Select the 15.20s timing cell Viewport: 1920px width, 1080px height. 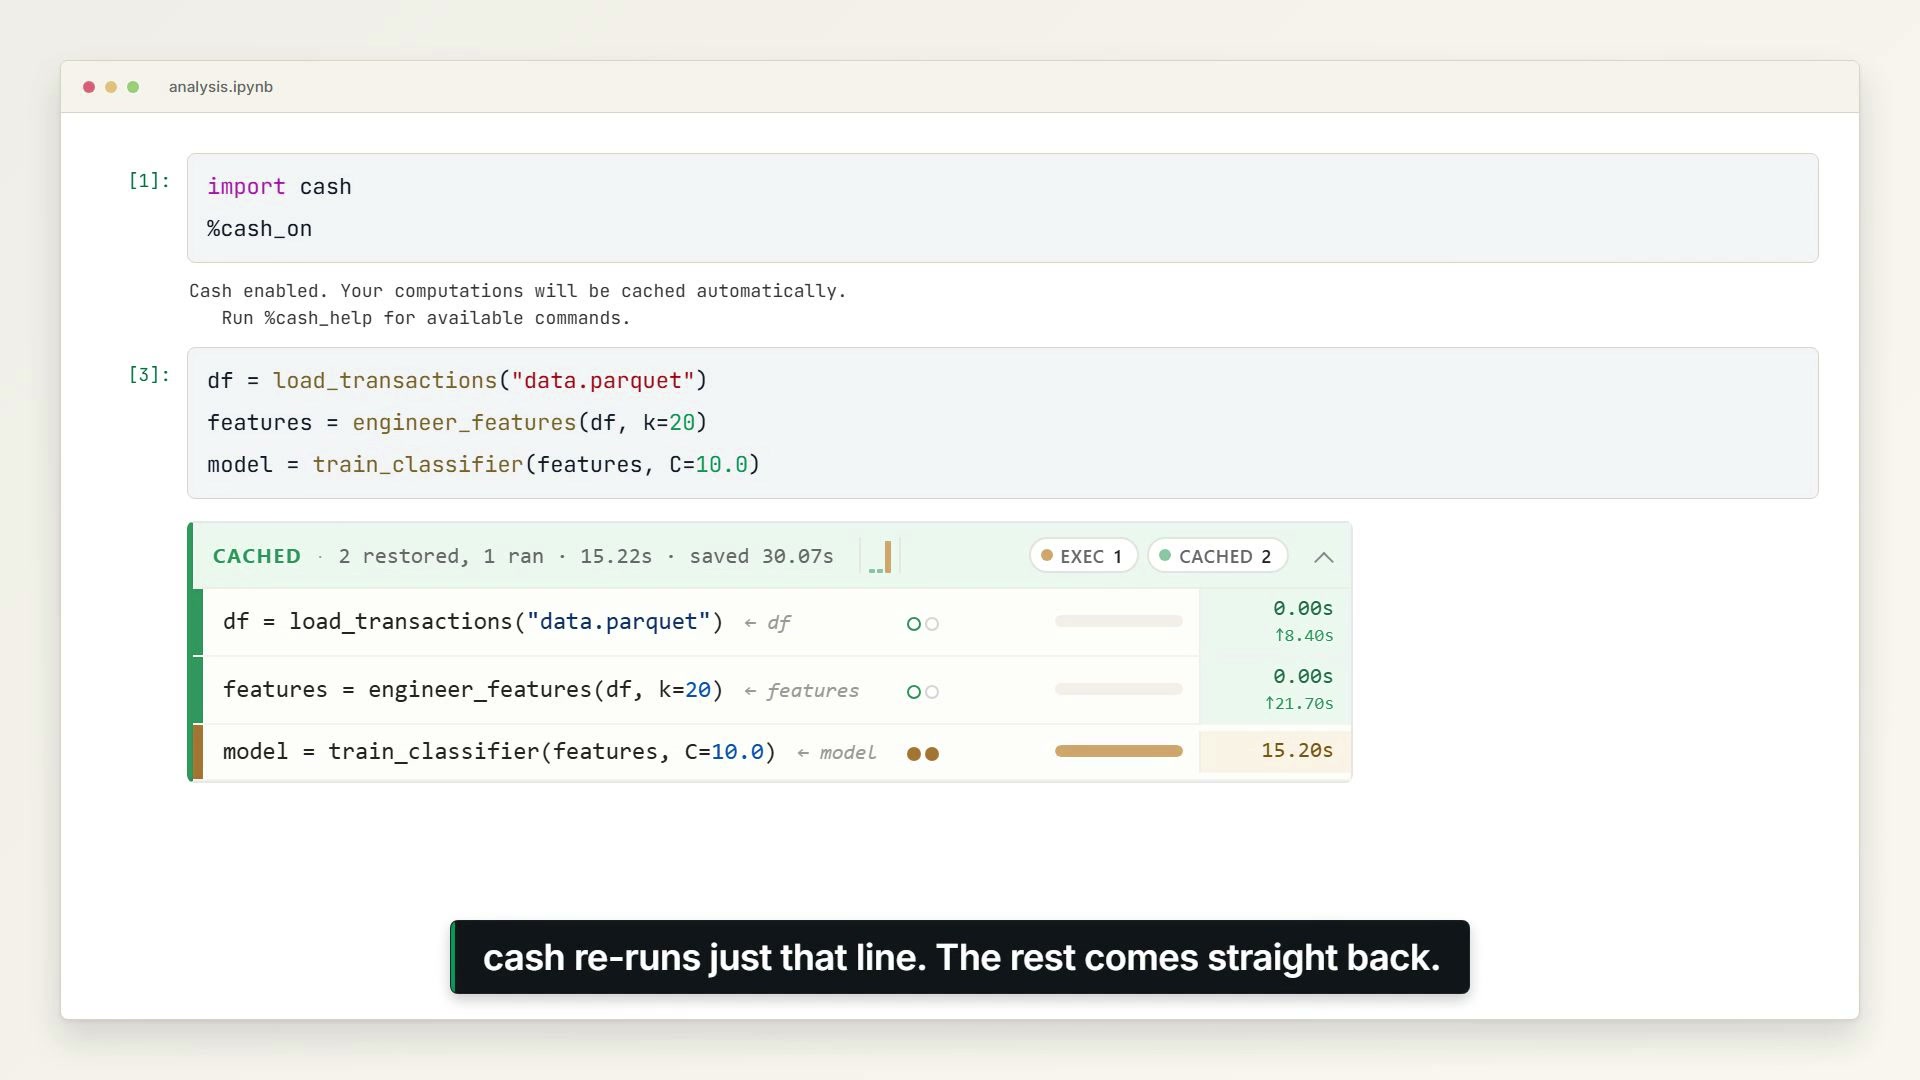1275,751
